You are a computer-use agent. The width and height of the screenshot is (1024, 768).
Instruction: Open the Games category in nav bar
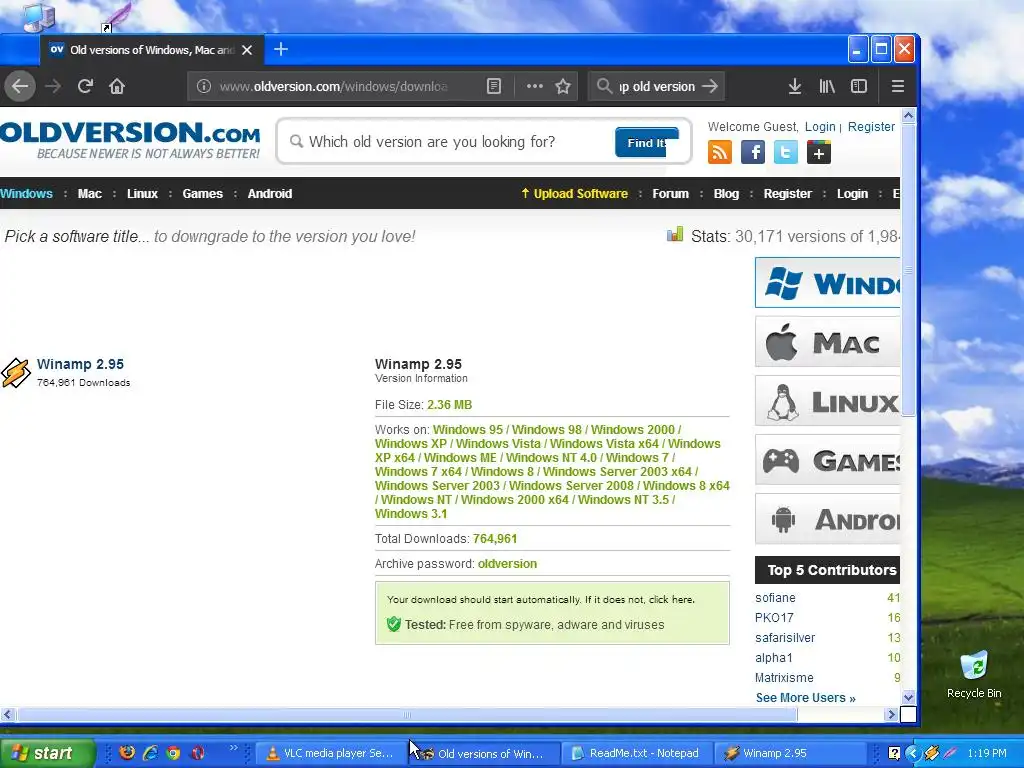[x=202, y=193]
